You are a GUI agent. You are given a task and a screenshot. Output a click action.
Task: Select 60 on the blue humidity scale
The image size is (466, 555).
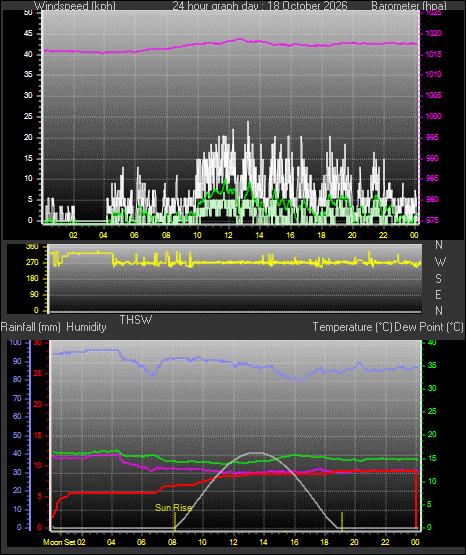click(17, 417)
